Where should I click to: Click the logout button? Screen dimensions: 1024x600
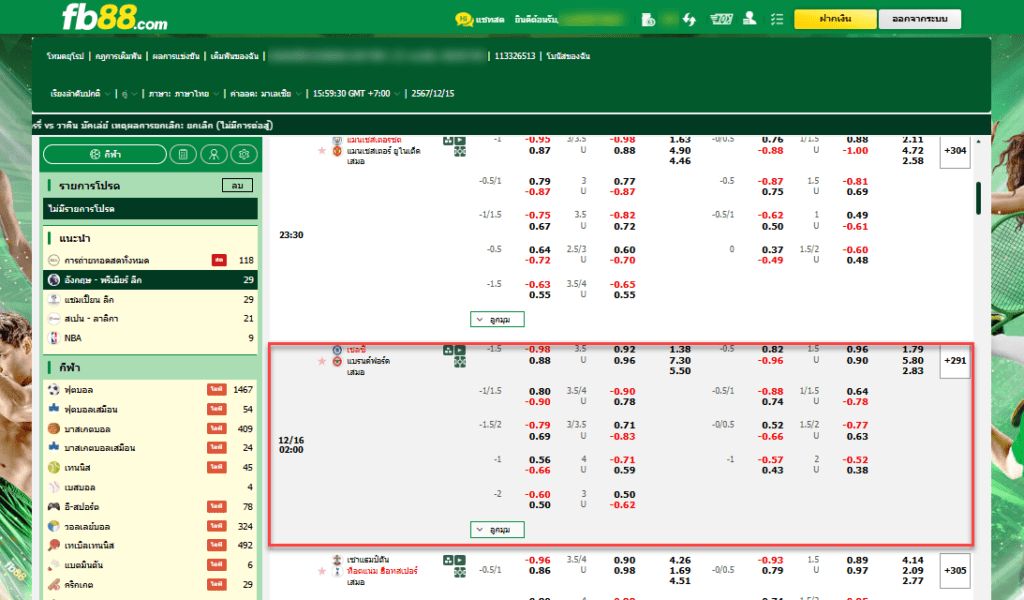920,19
